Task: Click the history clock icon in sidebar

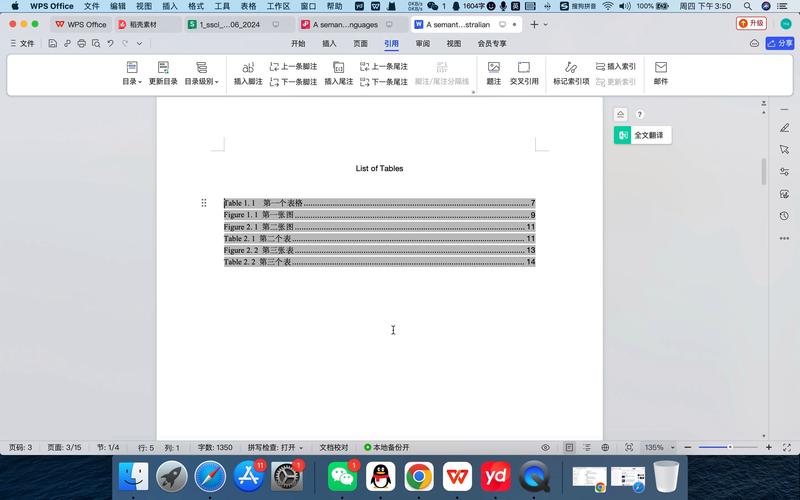Action: click(784, 216)
